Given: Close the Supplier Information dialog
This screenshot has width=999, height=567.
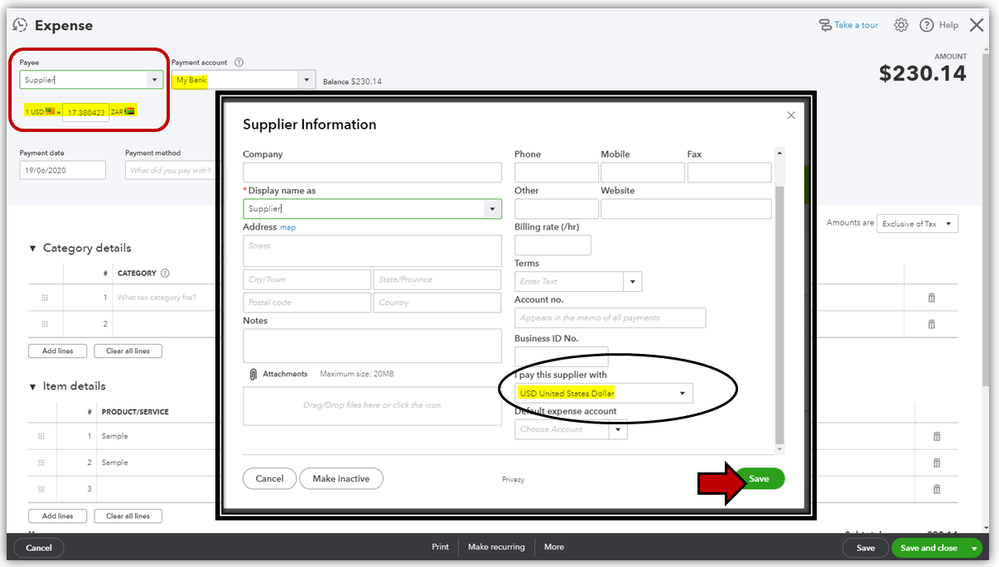Looking at the screenshot, I should coord(791,115).
